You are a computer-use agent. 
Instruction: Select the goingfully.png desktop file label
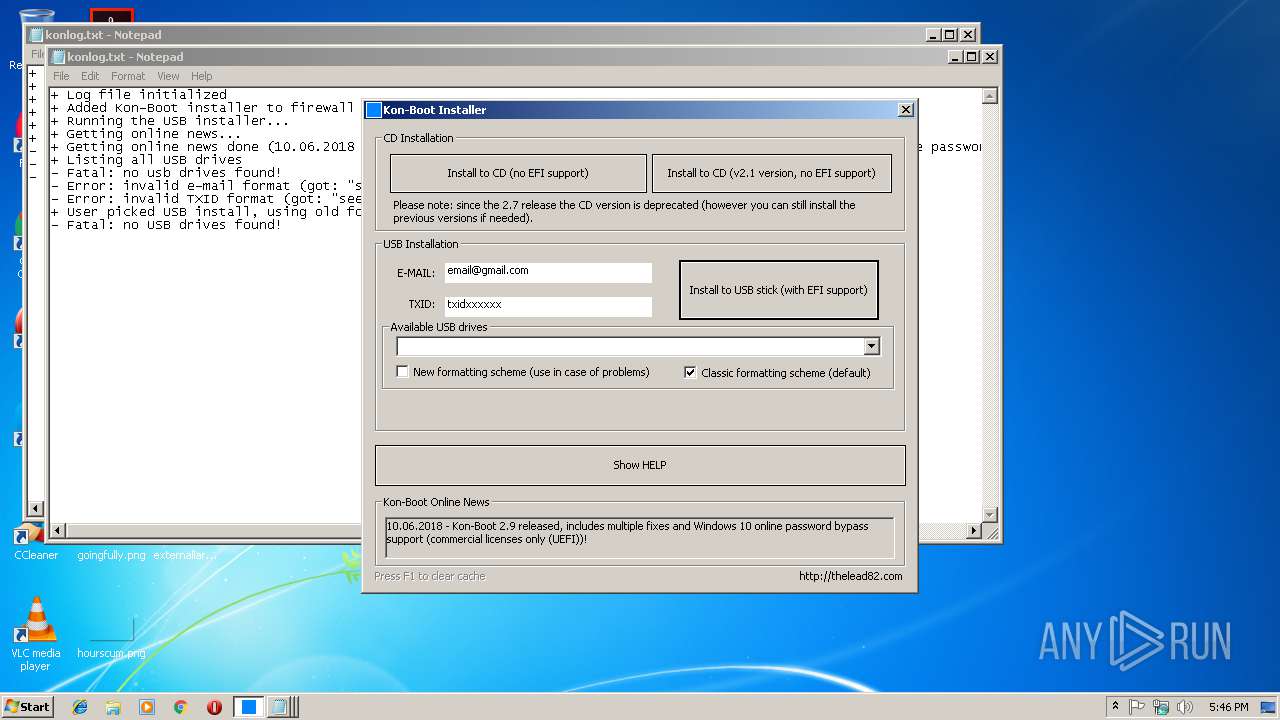[111, 555]
